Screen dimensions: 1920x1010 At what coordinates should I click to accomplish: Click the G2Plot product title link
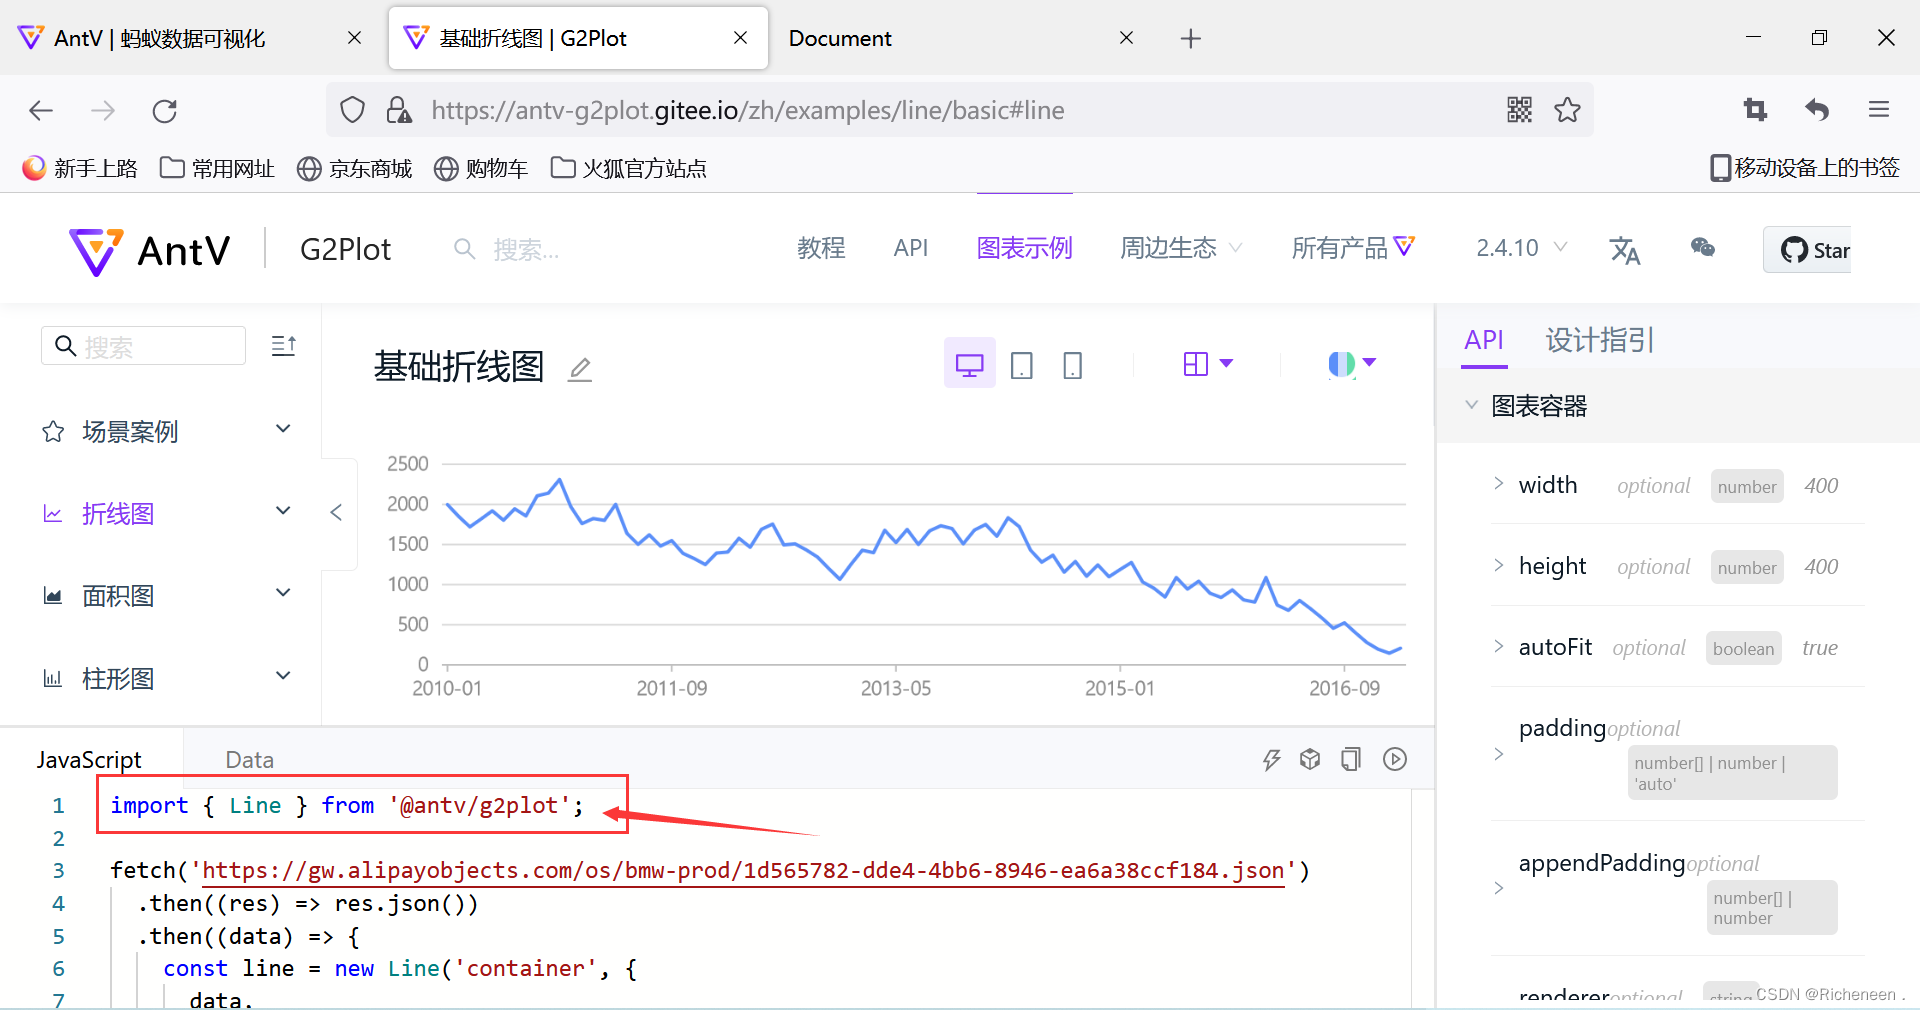click(346, 249)
